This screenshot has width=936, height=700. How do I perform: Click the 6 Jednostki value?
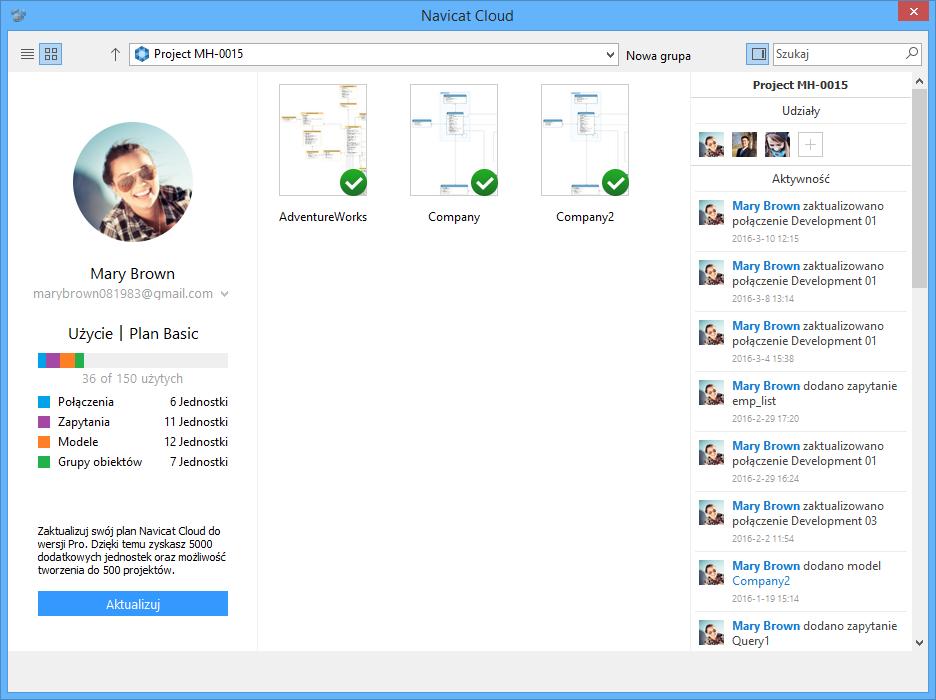click(199, 402)
